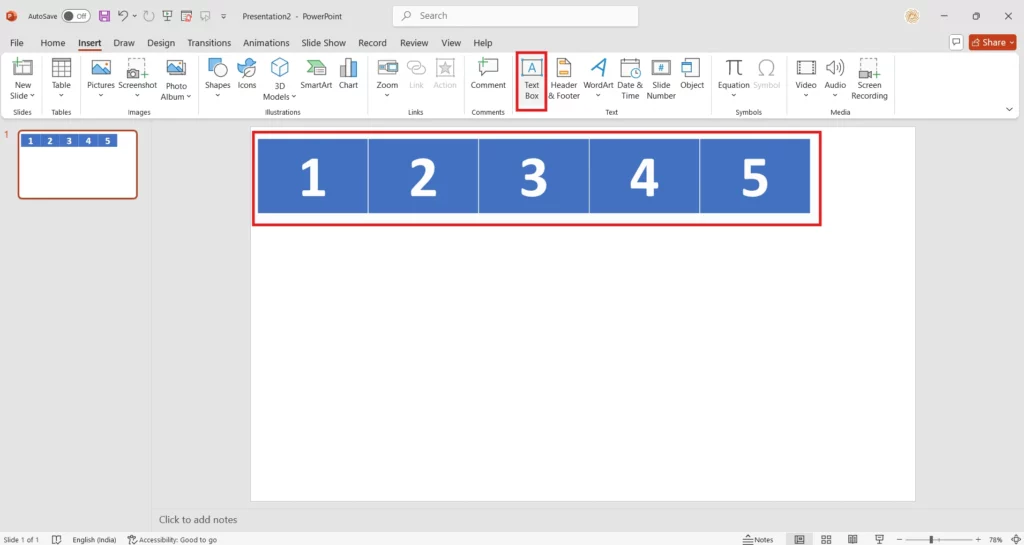1024x545 pixels.
Task: Switch to Normal view in status bar
Action: (799, 539)
